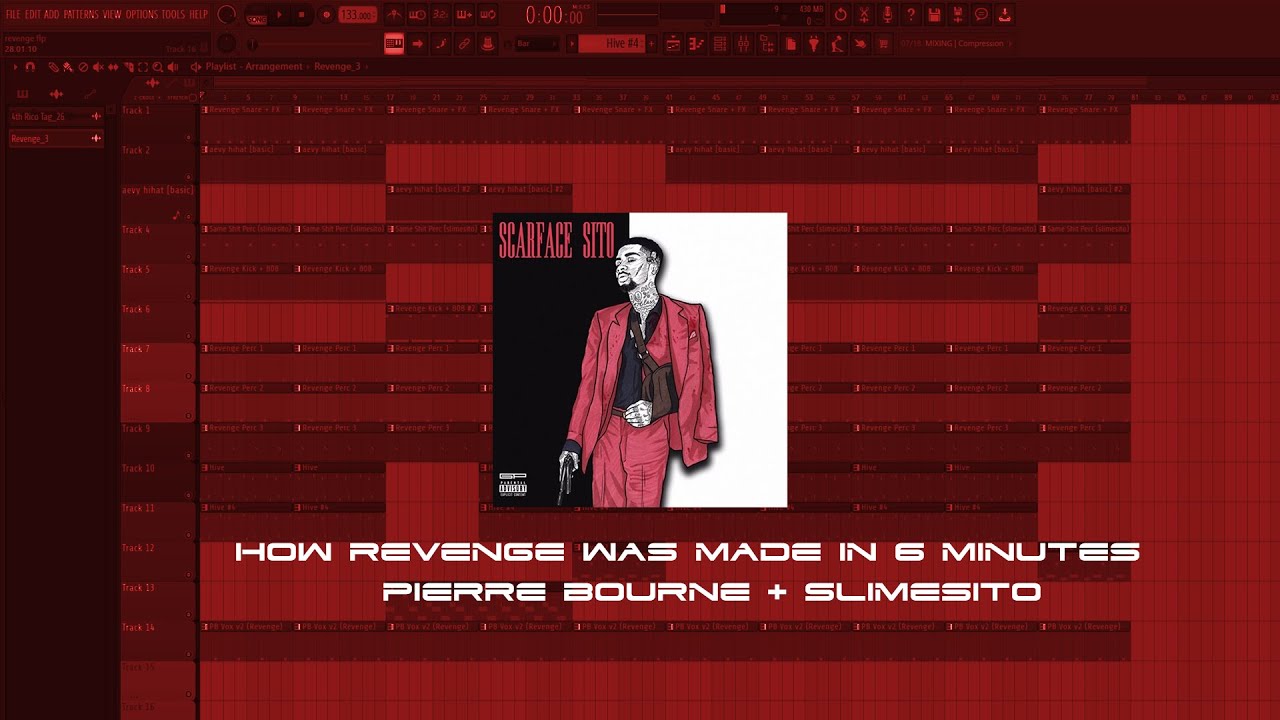Open the Revenge_3 arrangement breadcrumb
Viewport: 1280px width, 720px height.
337,66
